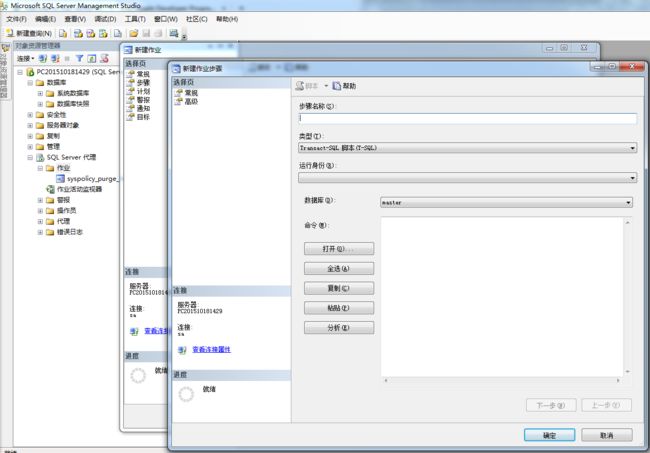Open the 窗口(W) menu
The image size is (650, 453).
coord(166,19)
